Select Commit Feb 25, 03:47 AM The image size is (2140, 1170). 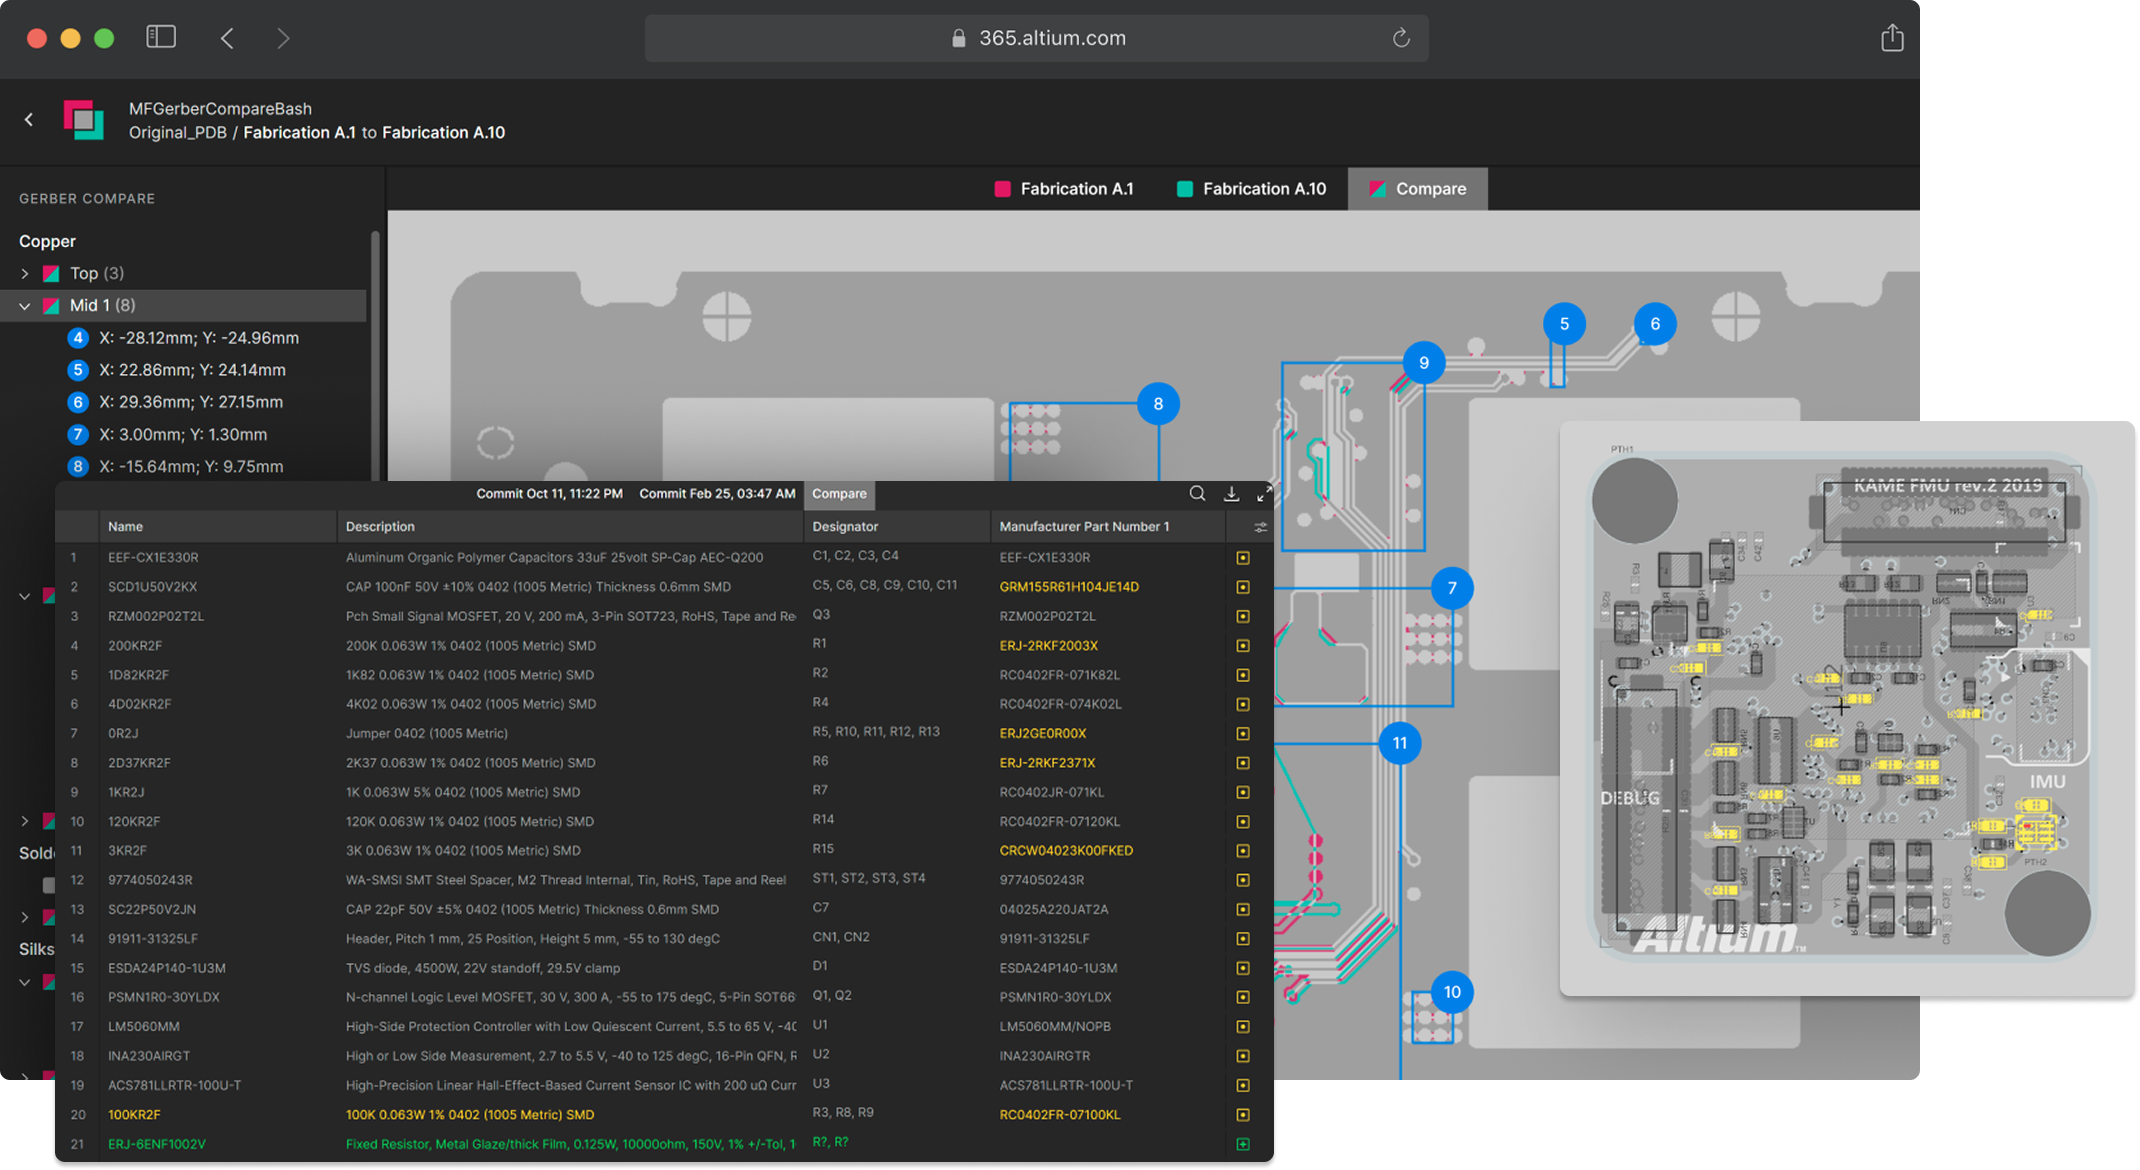[x=717, y=494]
